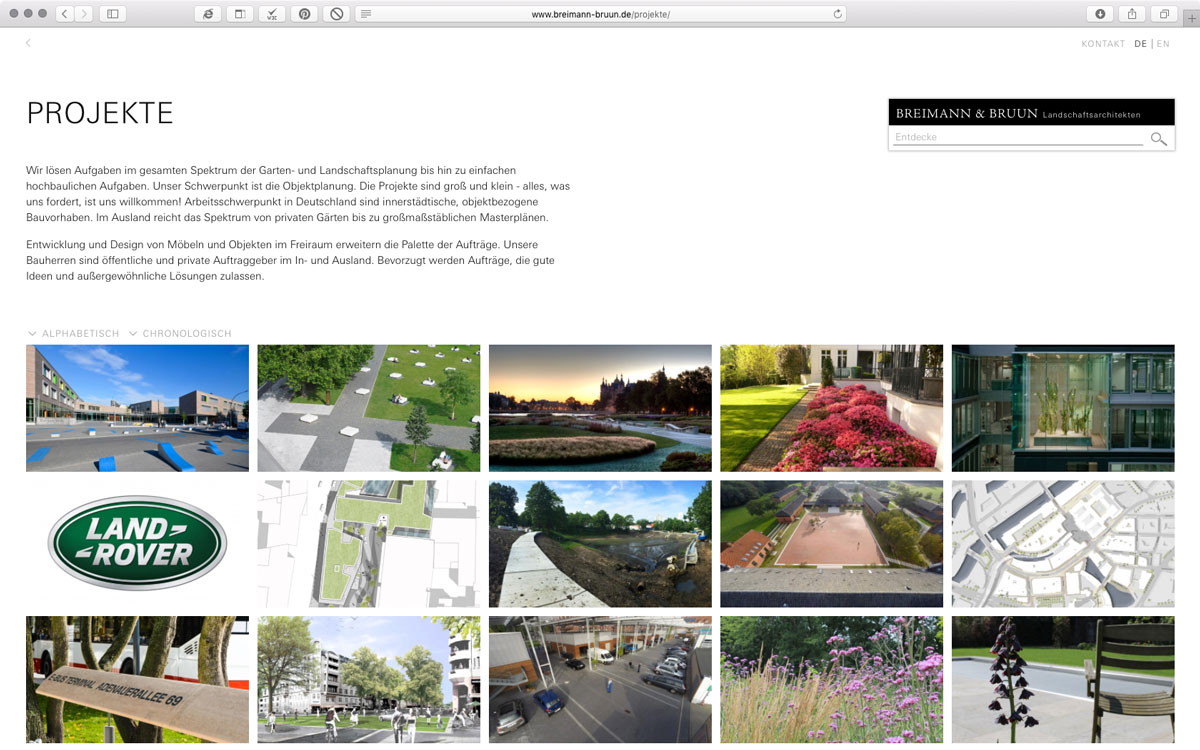Show all tabs overview
This screenshot has height=750, width=1200.
pos(1164,14)
